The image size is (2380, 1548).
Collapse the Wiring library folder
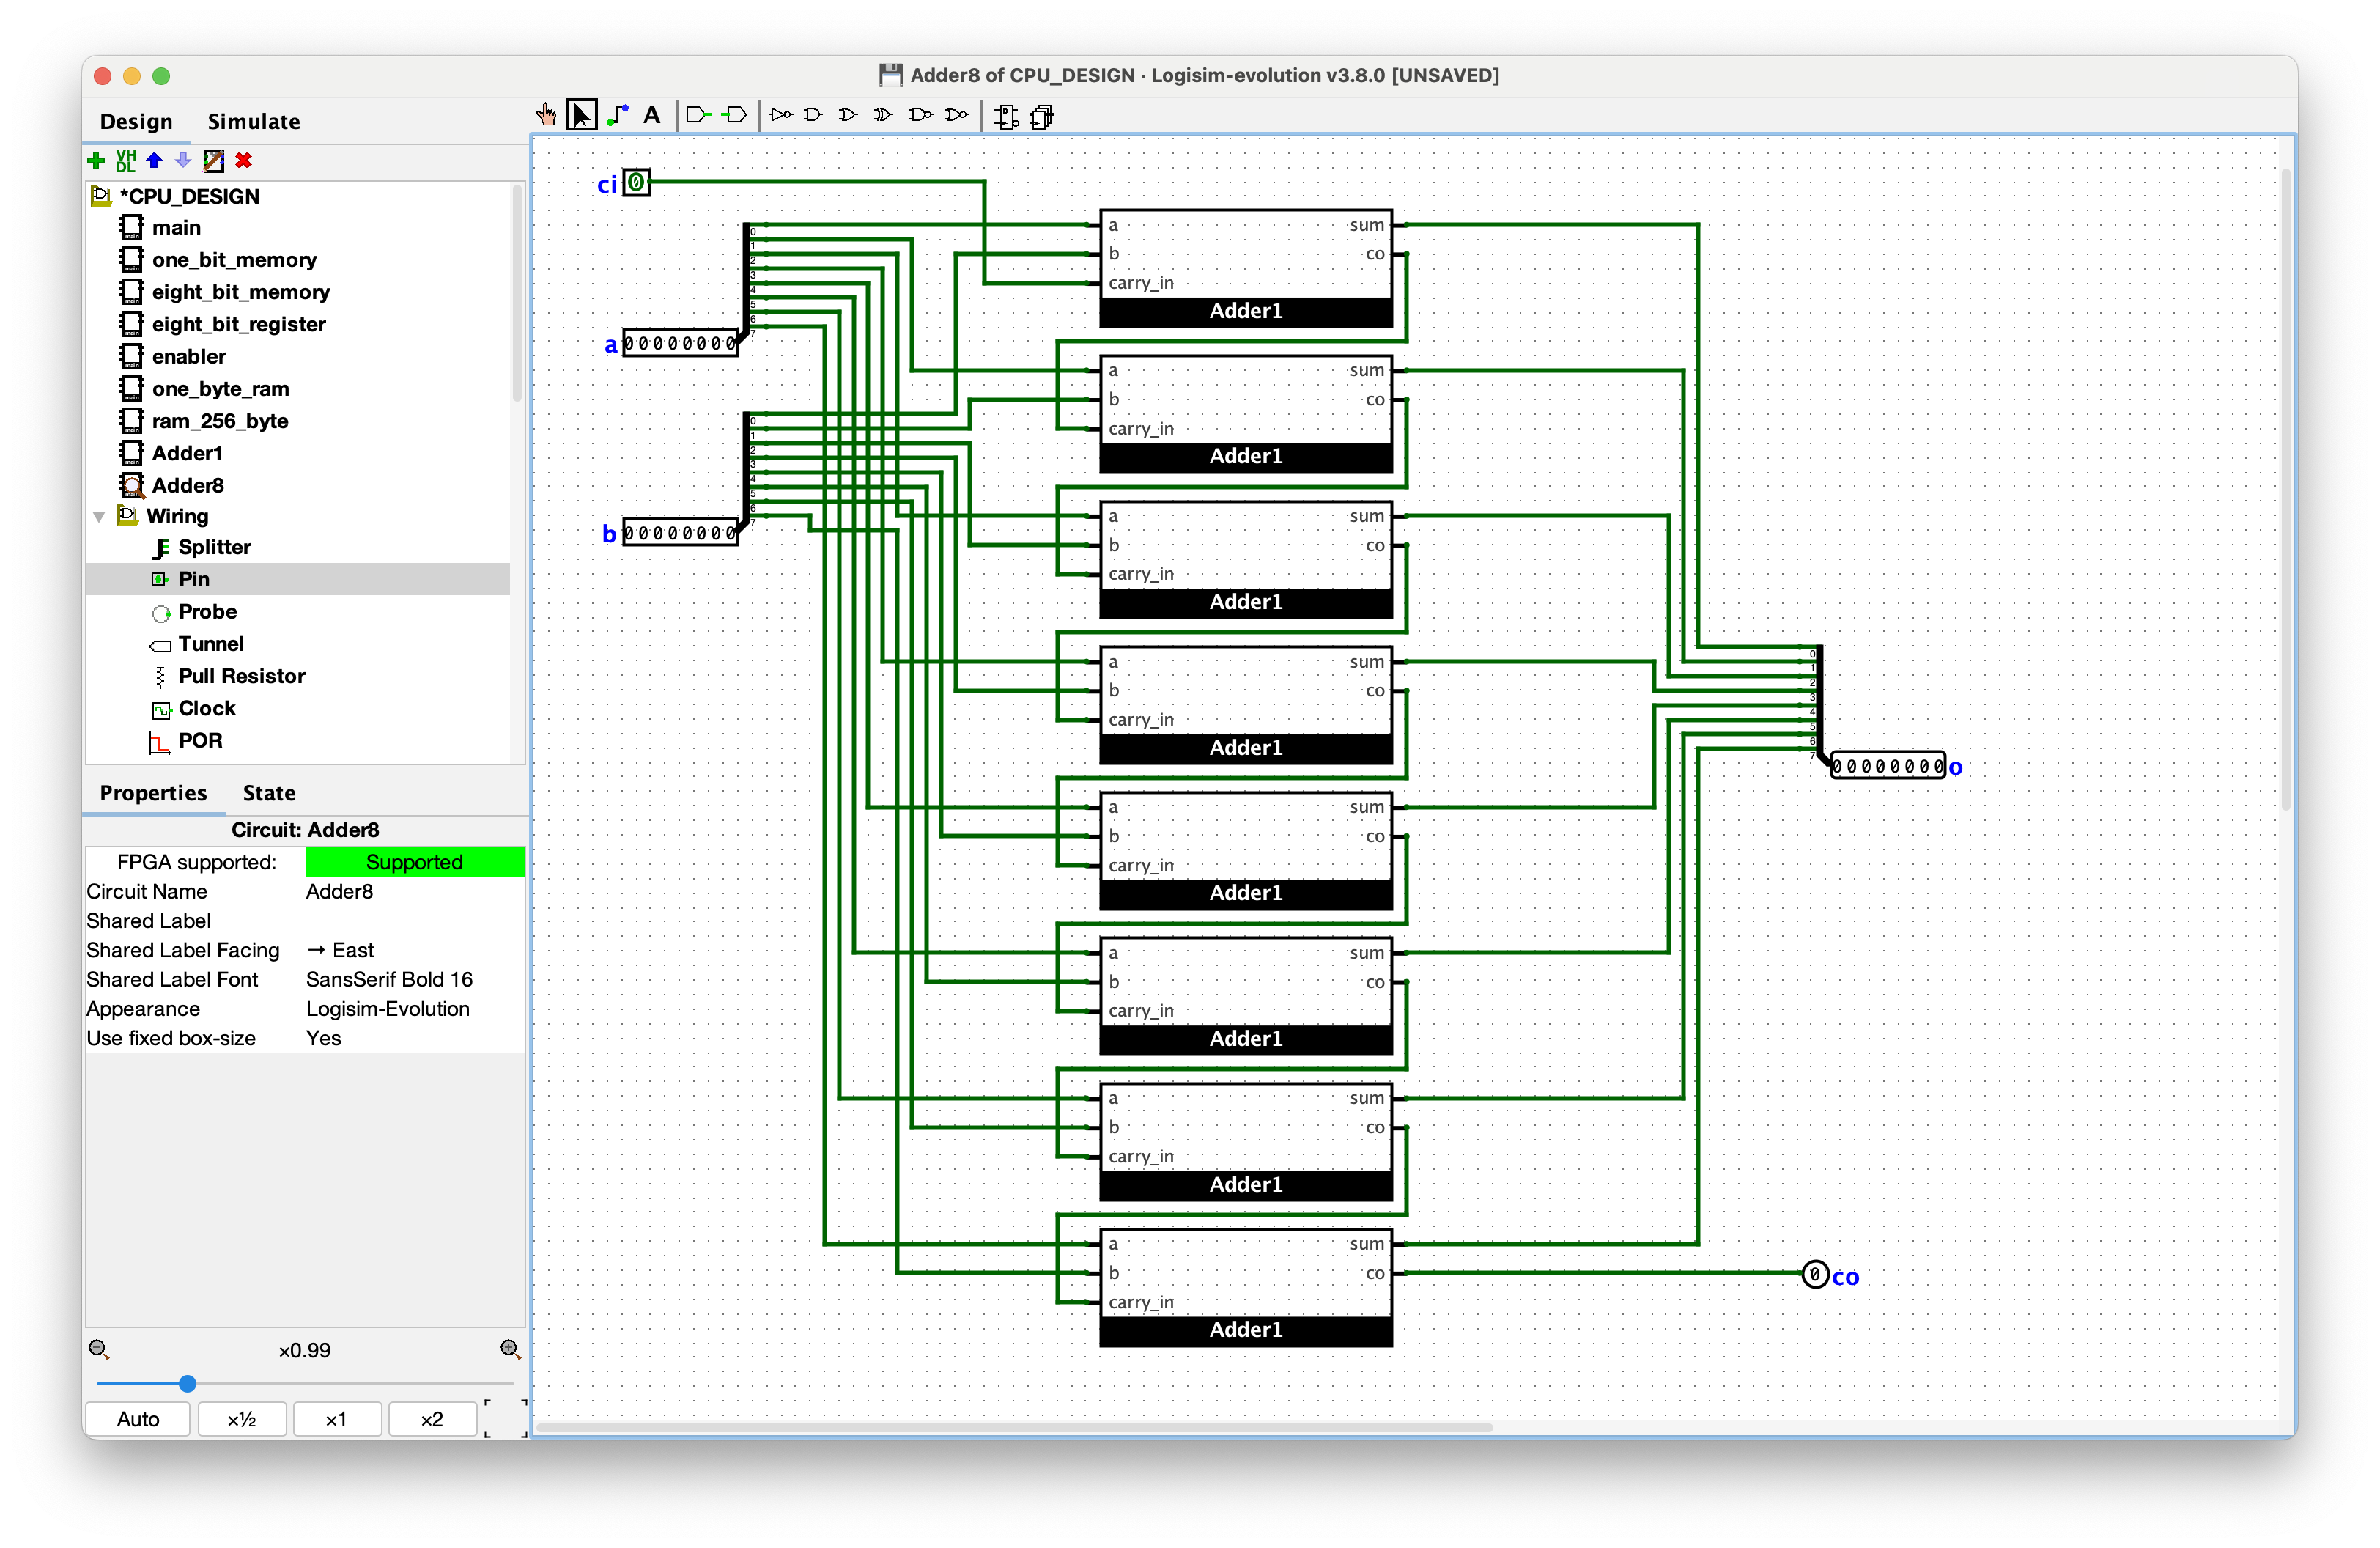[x=99, y=517]
